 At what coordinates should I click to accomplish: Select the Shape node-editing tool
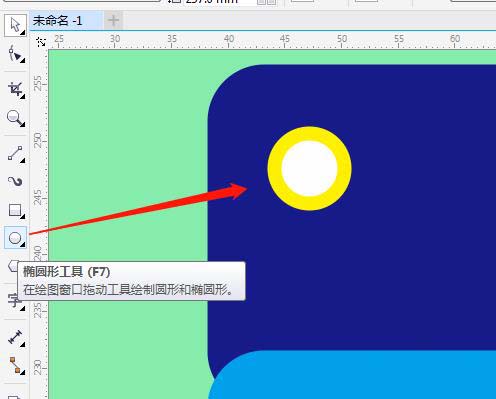(15, 54)
